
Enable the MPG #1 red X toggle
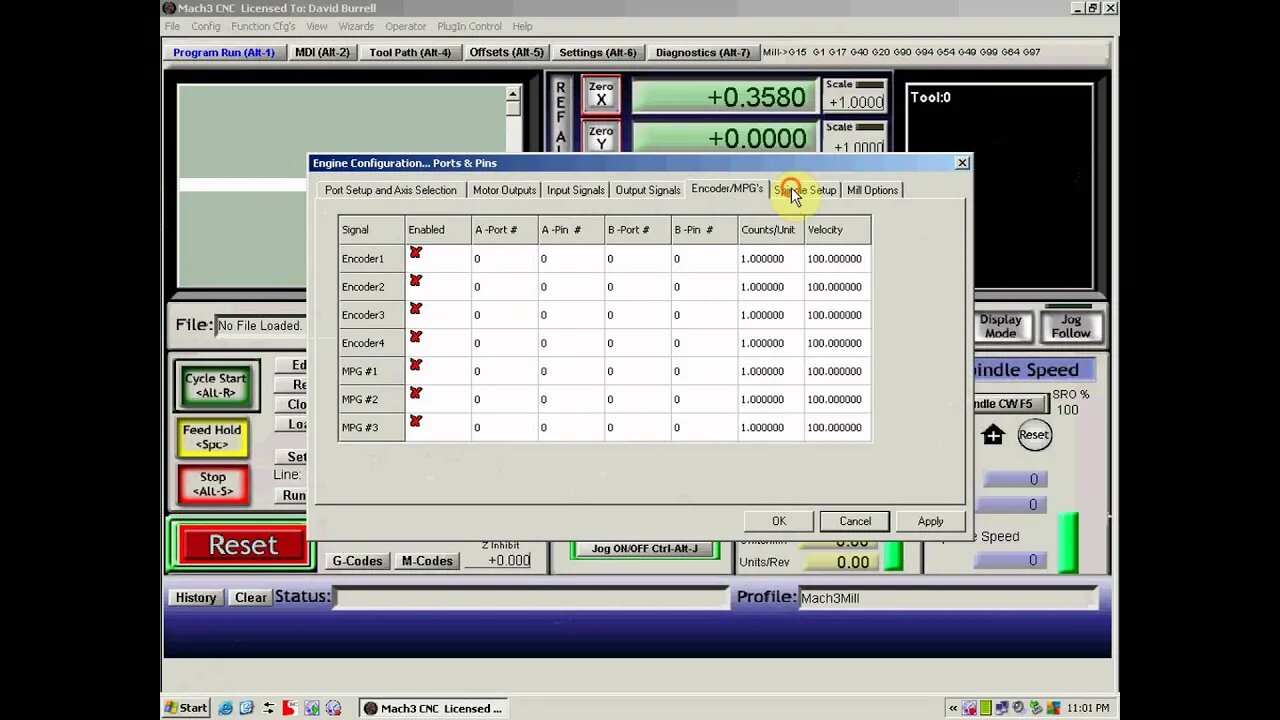416,365
